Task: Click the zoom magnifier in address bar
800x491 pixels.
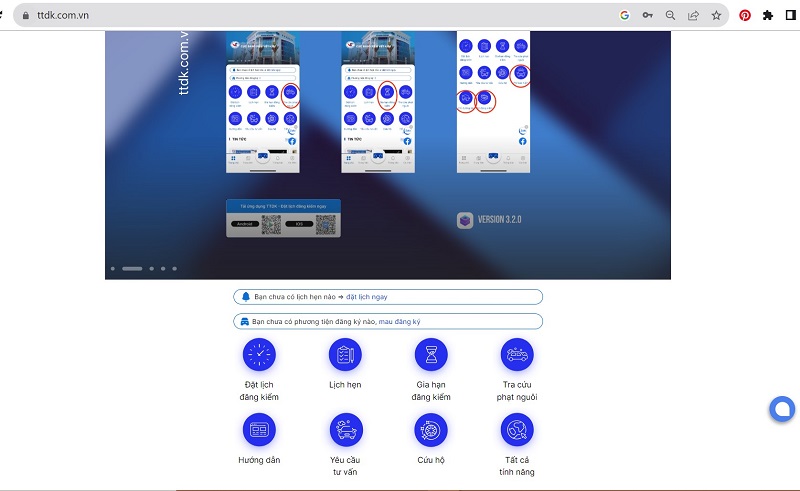Action: pyautogui.click(x=670, y=15)
